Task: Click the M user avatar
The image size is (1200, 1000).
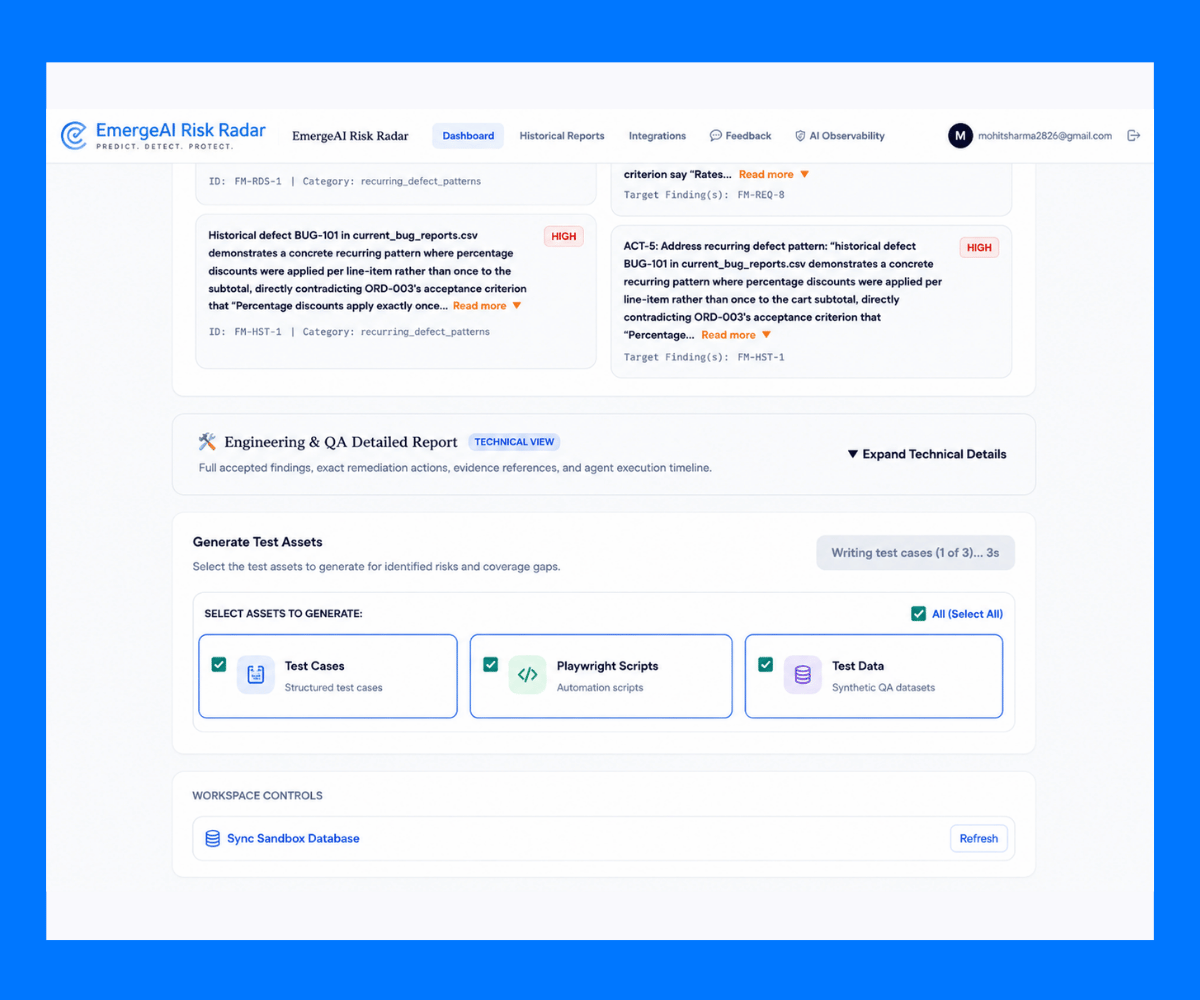Action: pyautogui.click(x=960, y=136)
